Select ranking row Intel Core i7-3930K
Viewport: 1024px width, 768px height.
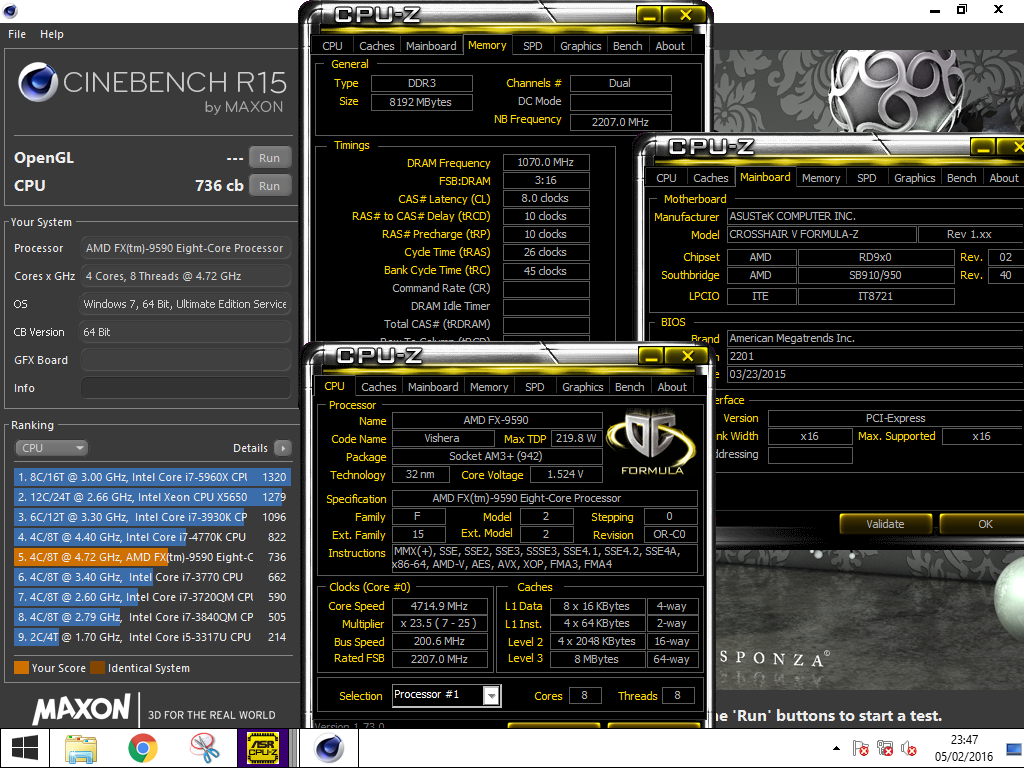click(x=152, y=517)
